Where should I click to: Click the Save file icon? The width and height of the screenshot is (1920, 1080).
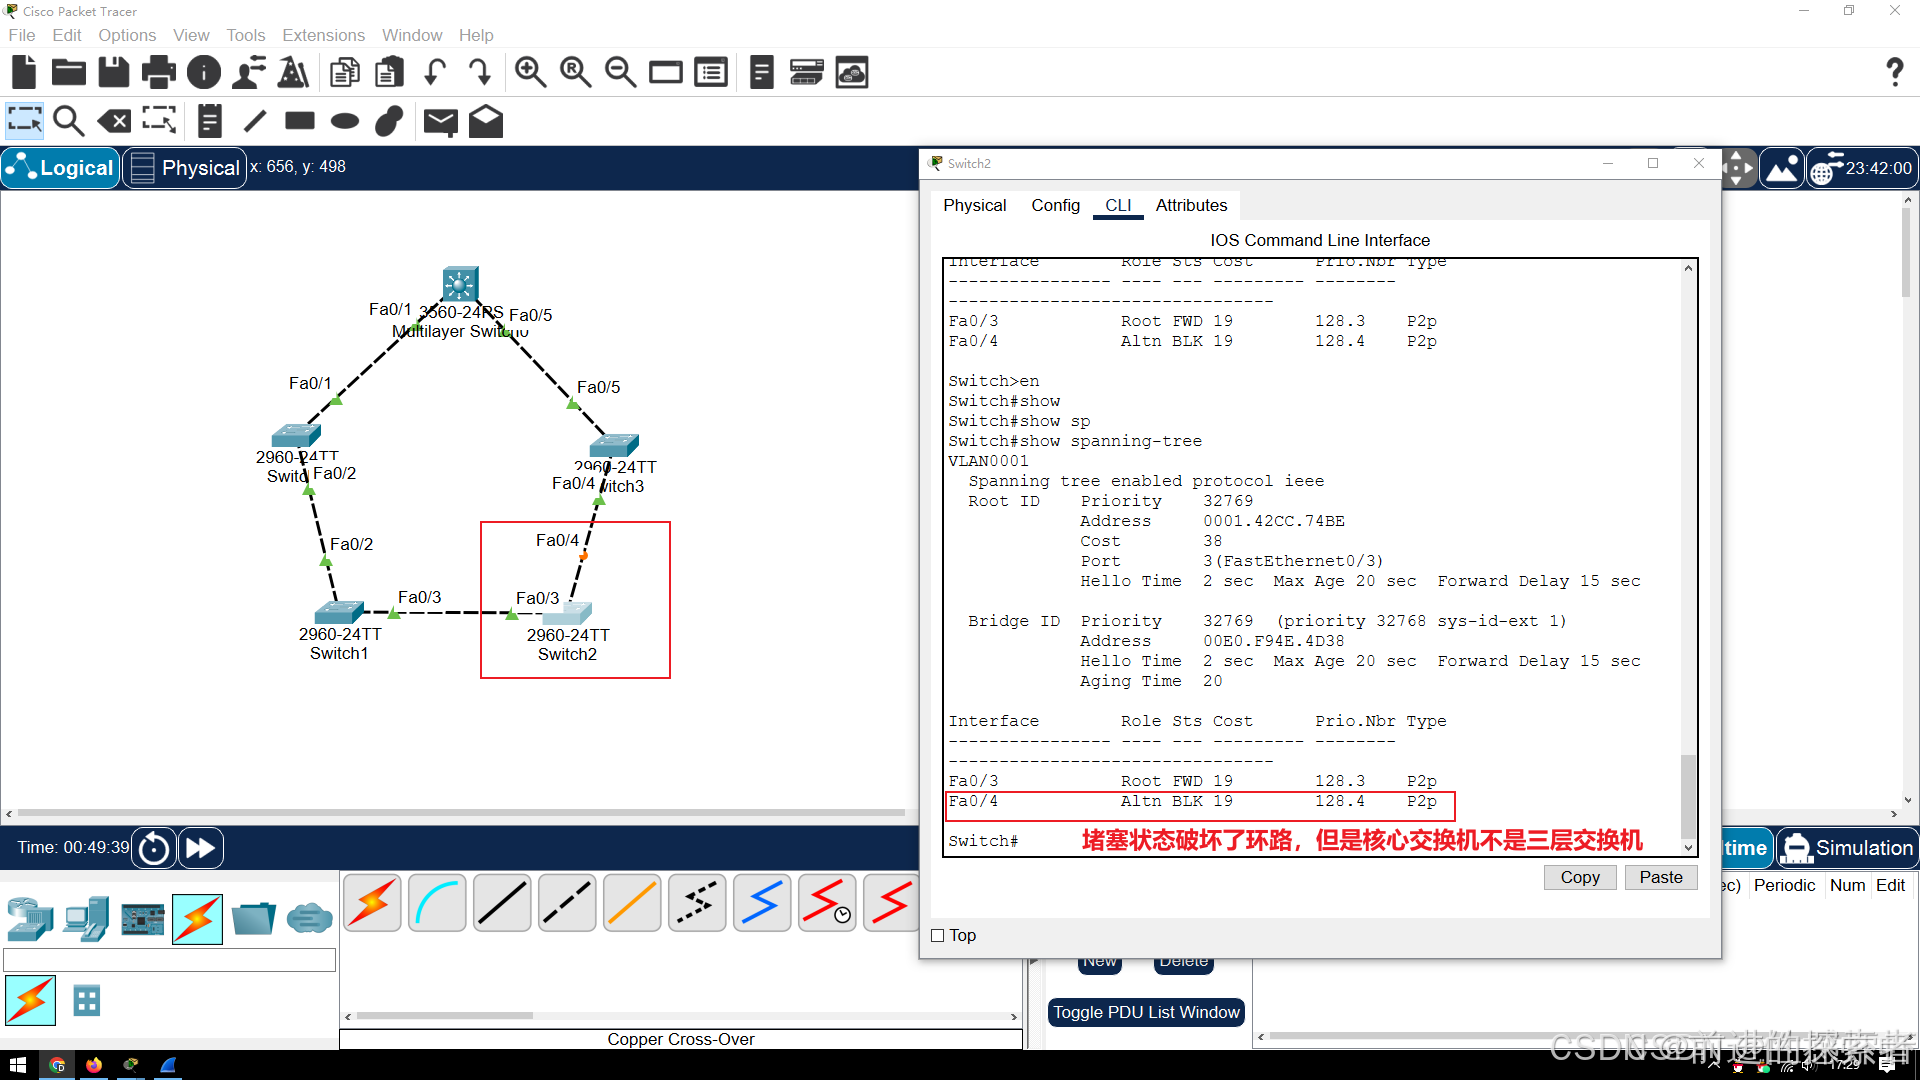click(x=113, y=72)
